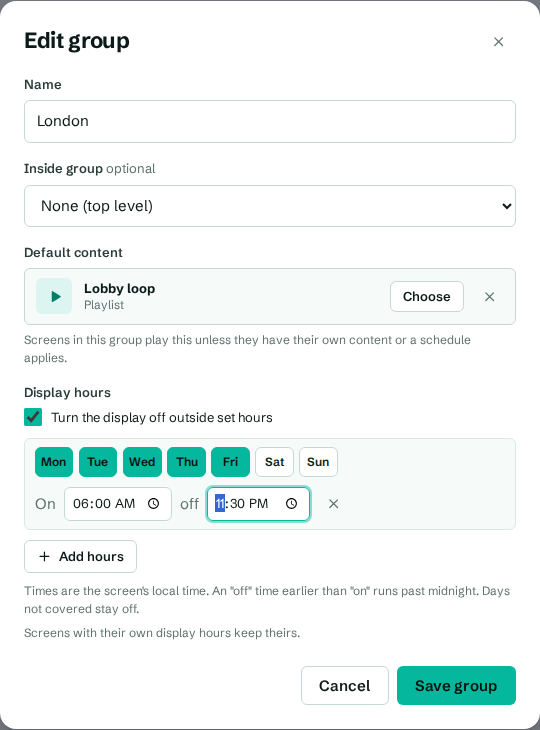Expand the None (top level) dropdown arrow

[506, 206]
